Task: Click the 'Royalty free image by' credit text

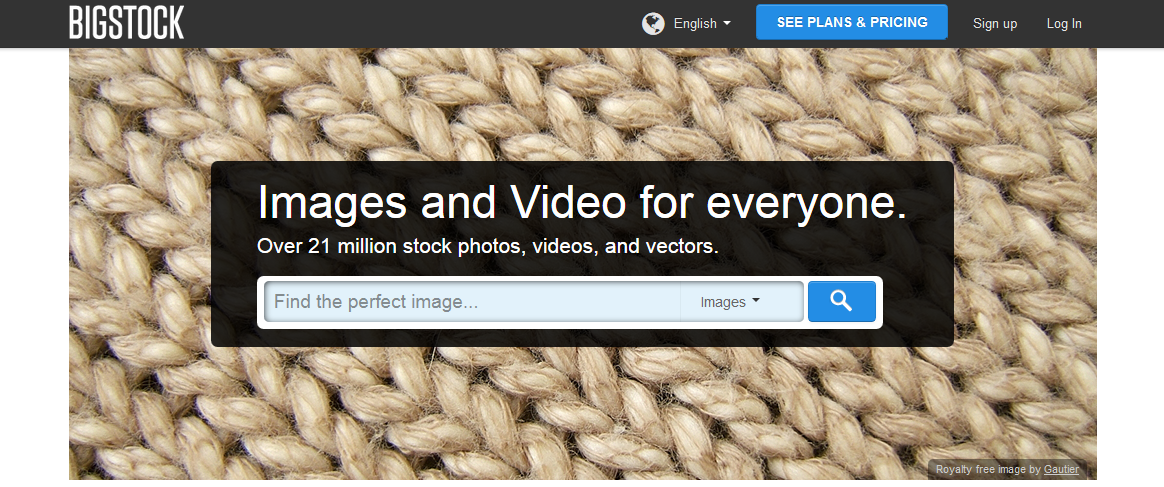Action: click(988, 469)
